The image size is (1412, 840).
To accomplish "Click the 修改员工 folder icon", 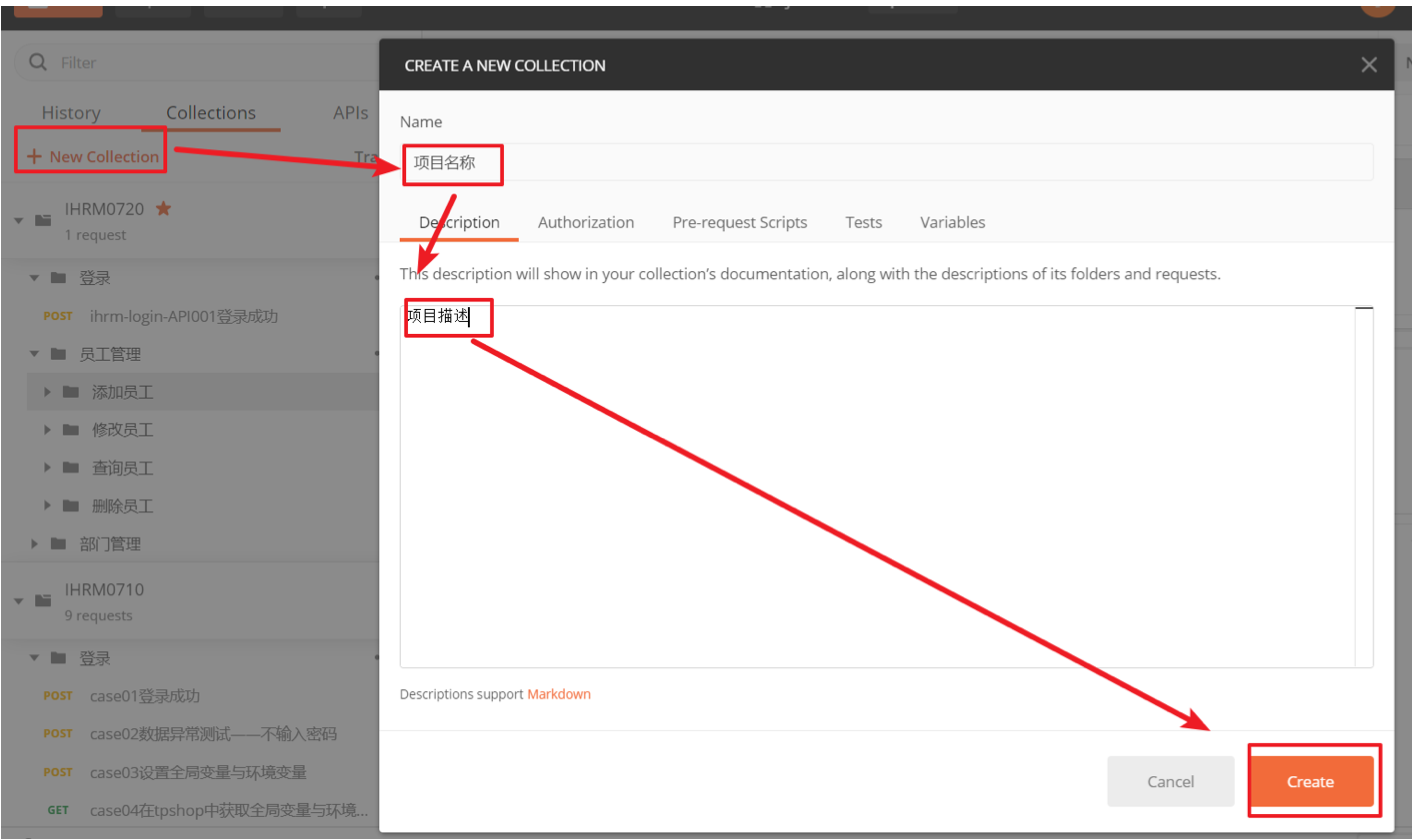I will click(x=70, y=430).
